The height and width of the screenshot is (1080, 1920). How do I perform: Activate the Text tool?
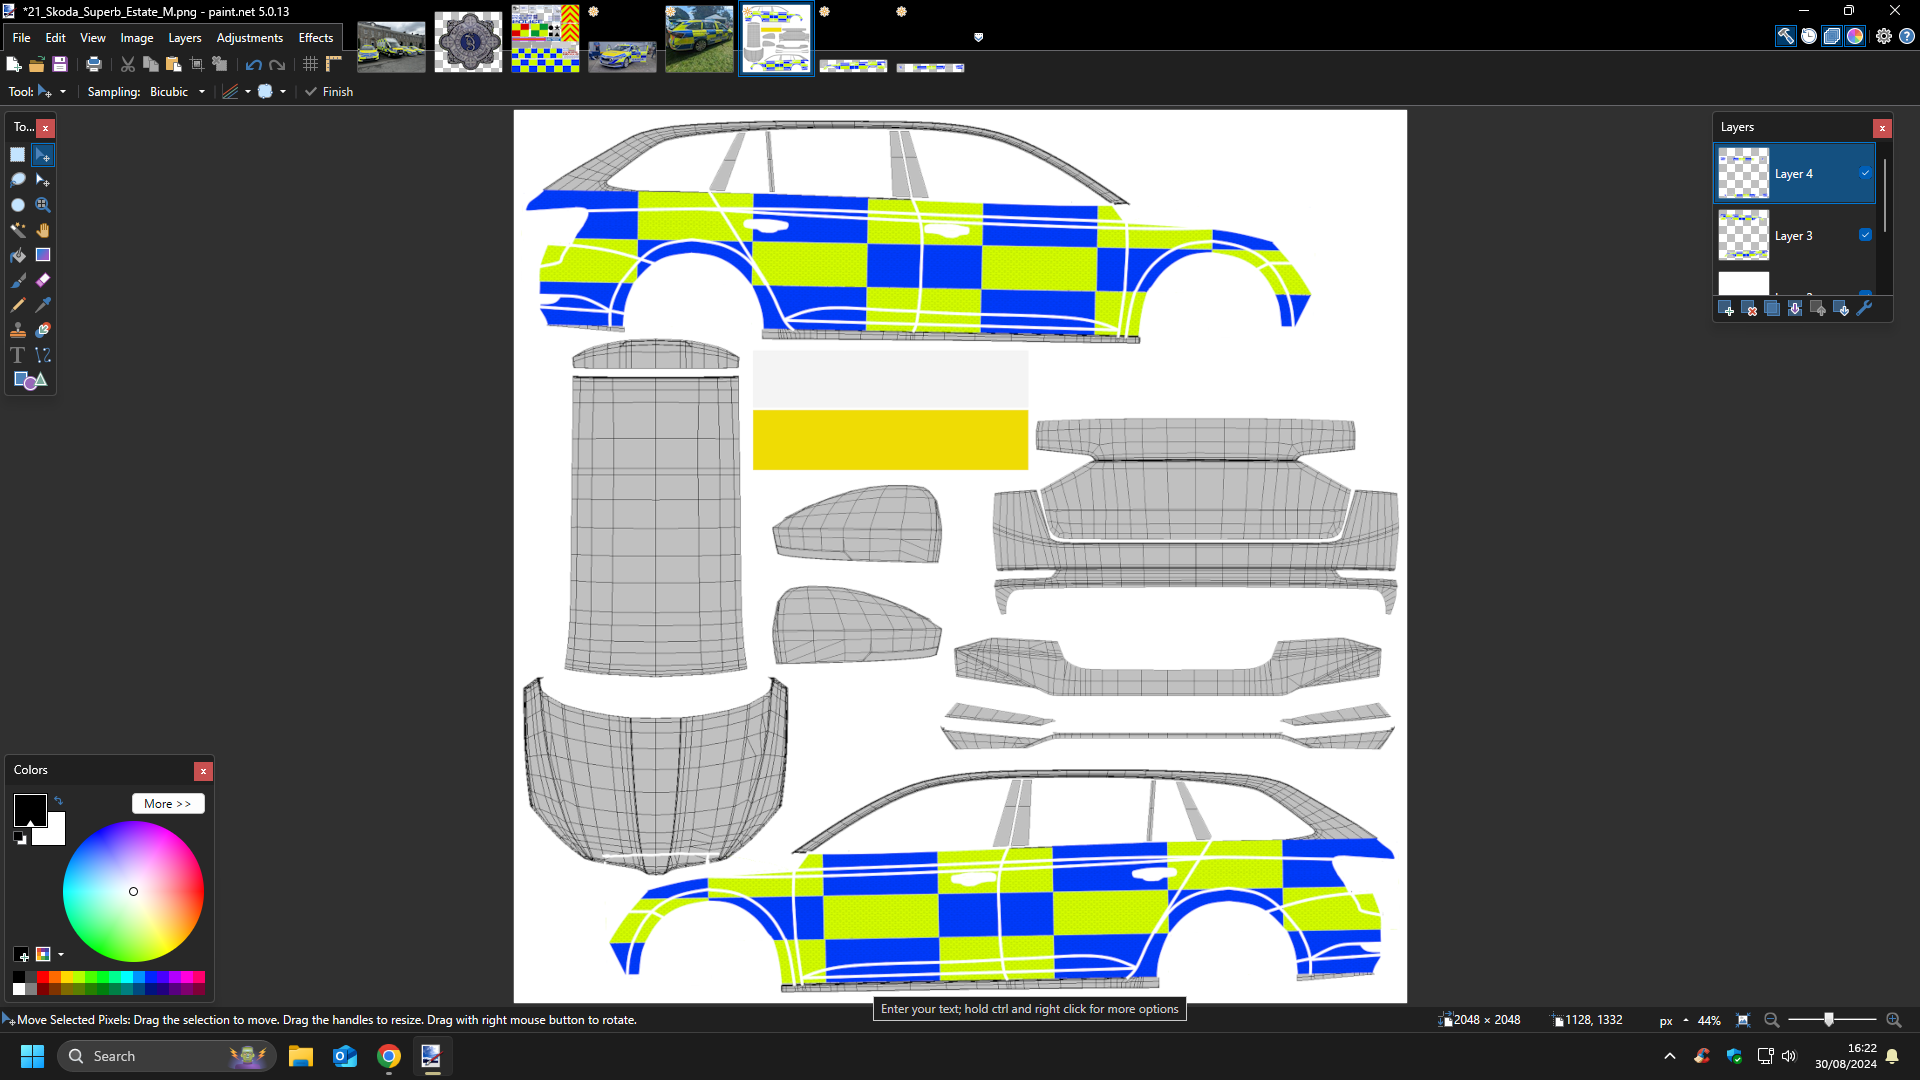tap(18, 355)
